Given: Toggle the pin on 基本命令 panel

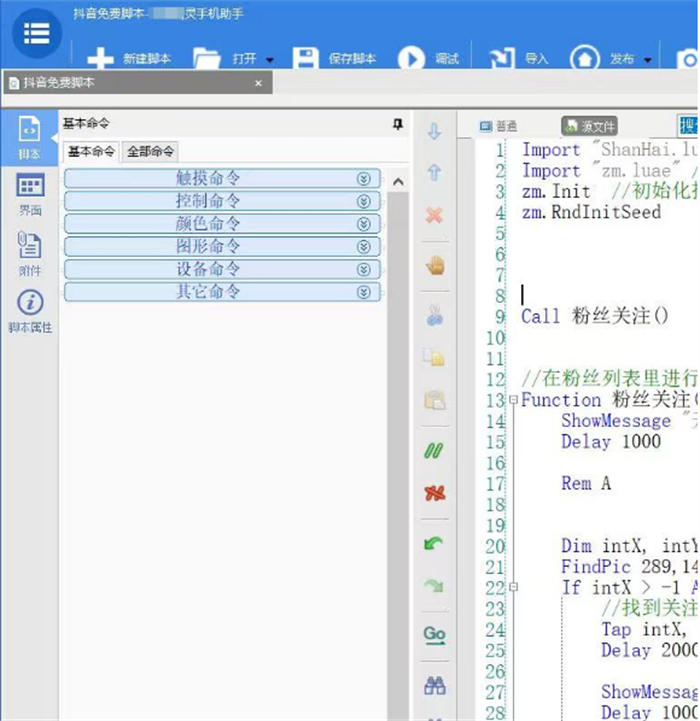Looking at the screenshot, I should (397, 124).
